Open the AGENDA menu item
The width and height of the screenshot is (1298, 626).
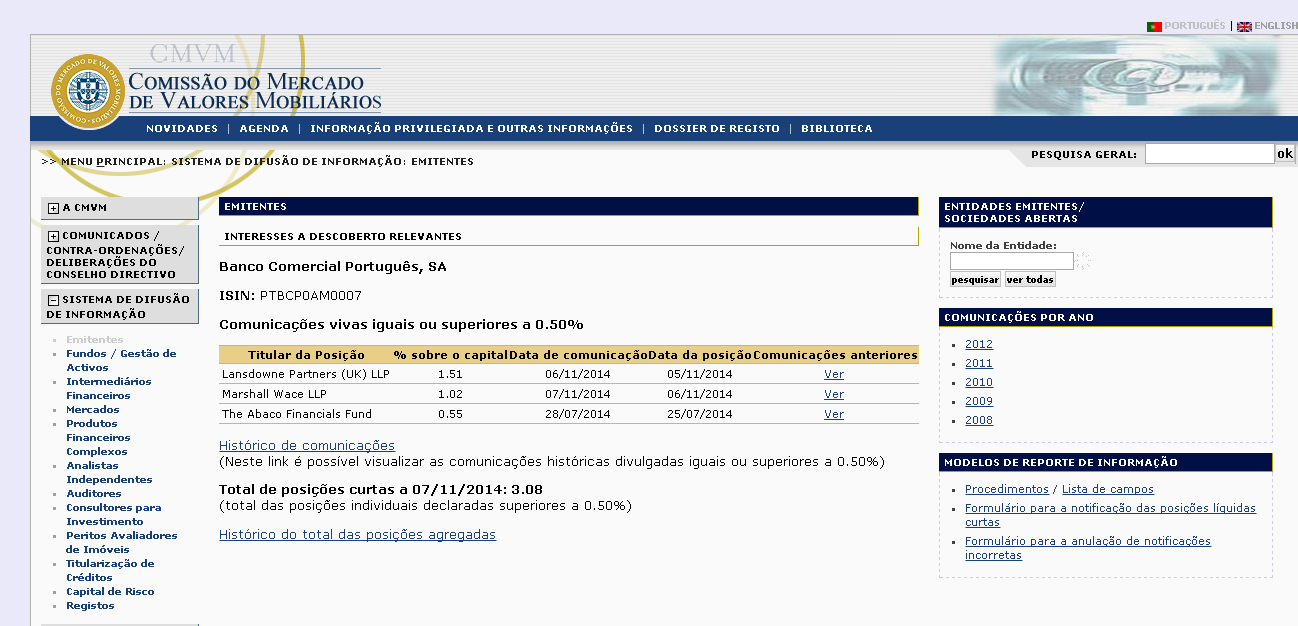(x=264, y=129)
